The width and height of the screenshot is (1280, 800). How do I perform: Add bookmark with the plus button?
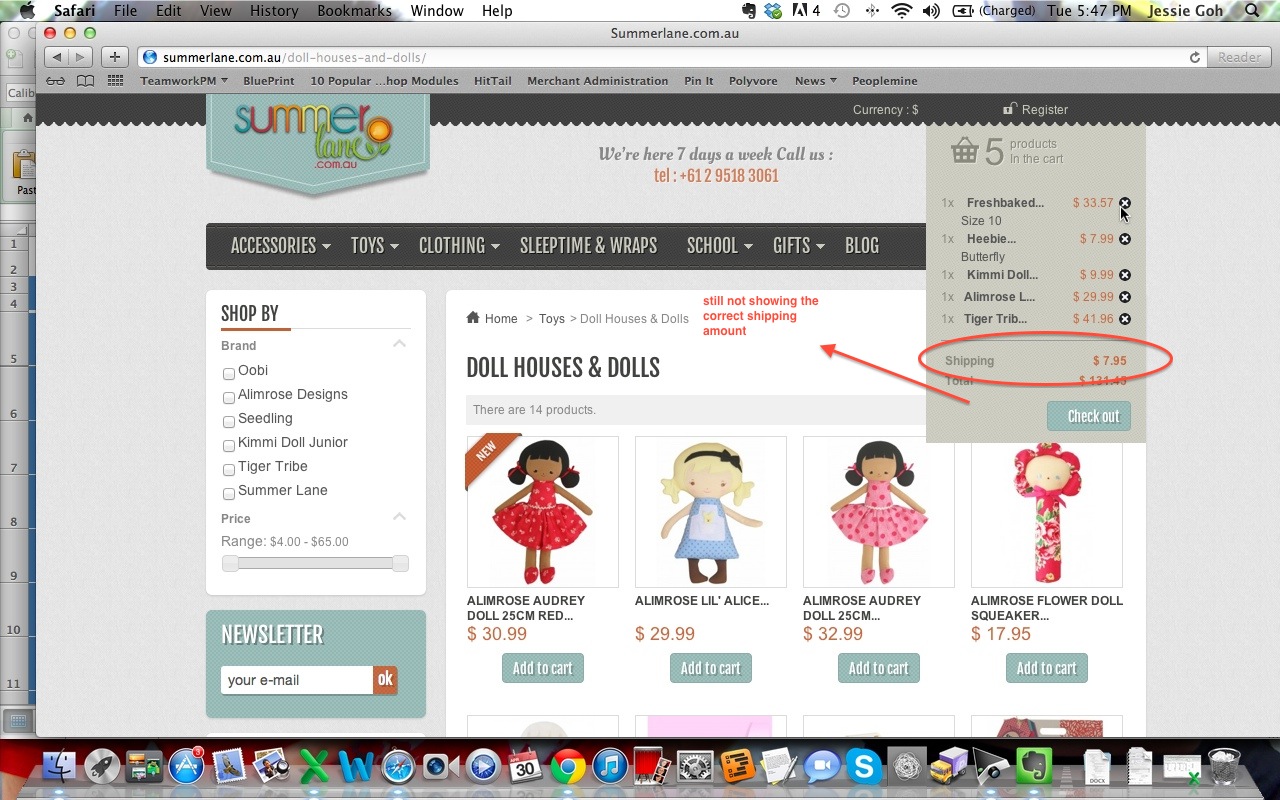(x=115, y=57)
